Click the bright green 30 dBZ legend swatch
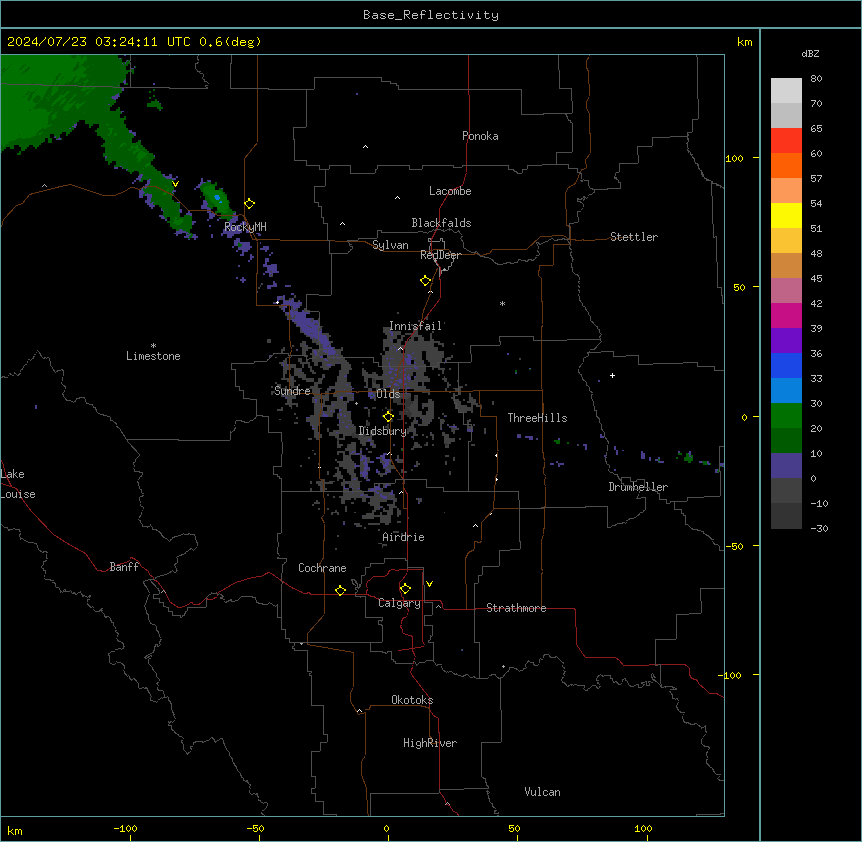The height and width of the screenshot is (842, 862). point(786,416)
